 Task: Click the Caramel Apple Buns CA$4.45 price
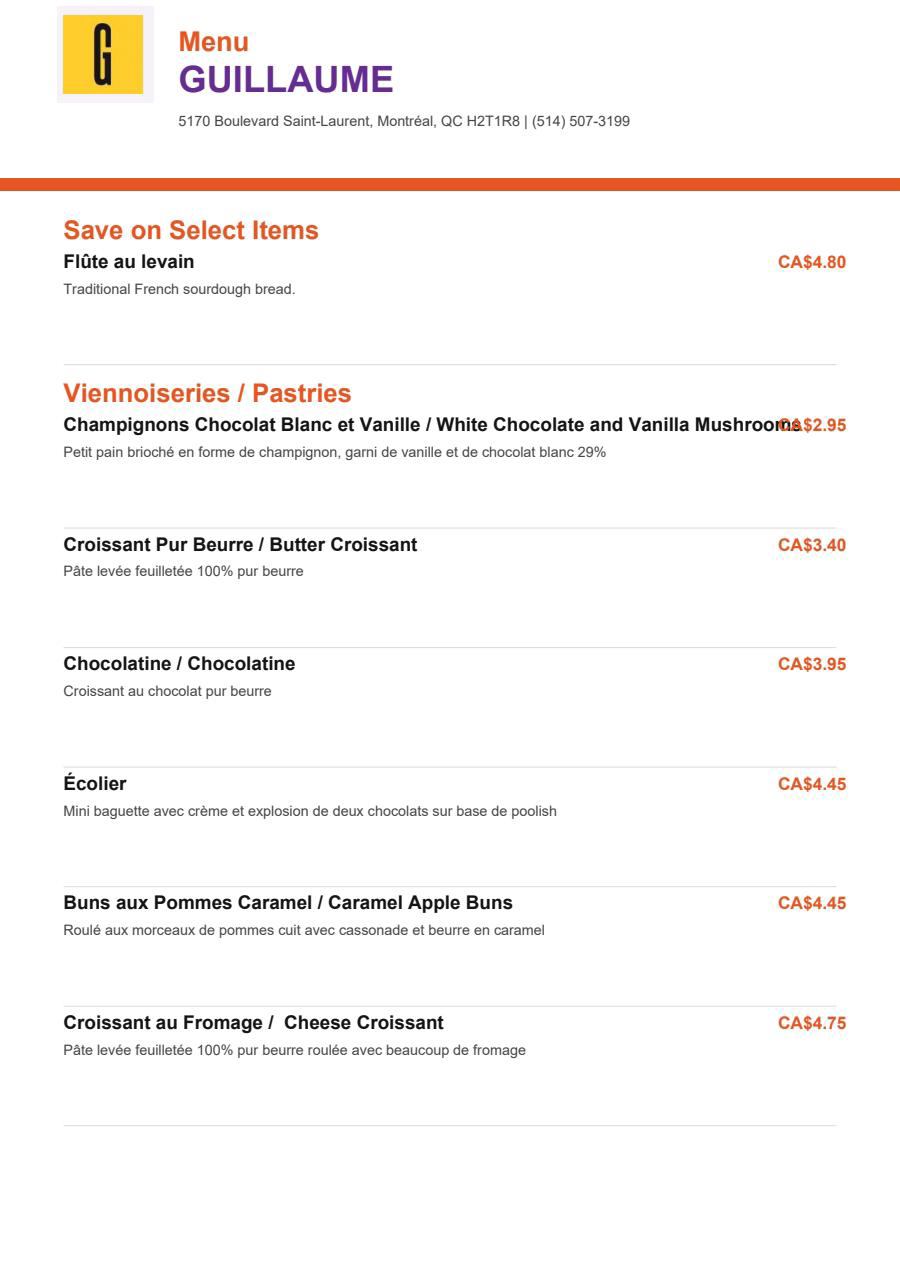(x=812, y=903)
